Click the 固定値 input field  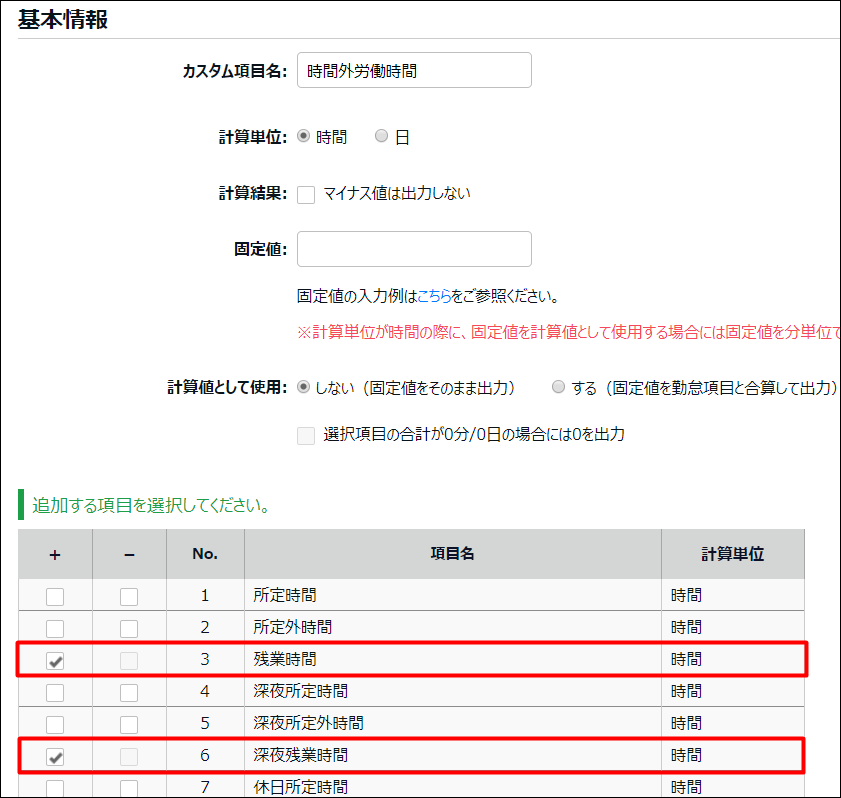pos(414,248)
